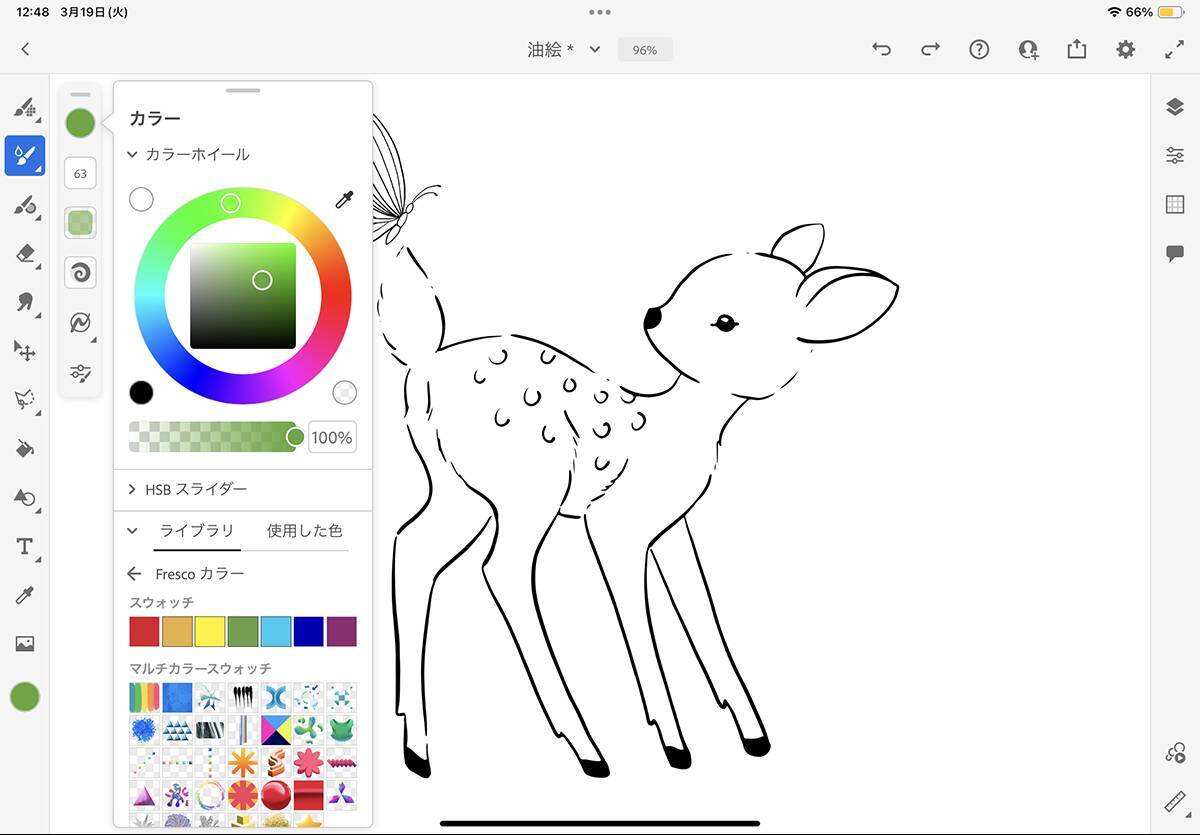Switch to the ライブラリ tab

[x=197, y=531]
